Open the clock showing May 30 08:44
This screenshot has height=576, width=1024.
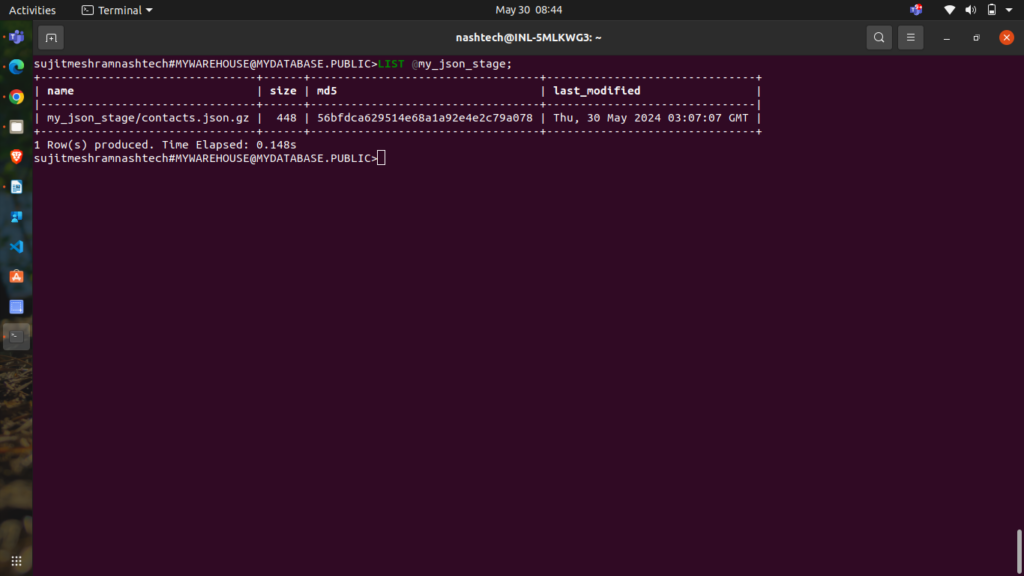(529, 10)
